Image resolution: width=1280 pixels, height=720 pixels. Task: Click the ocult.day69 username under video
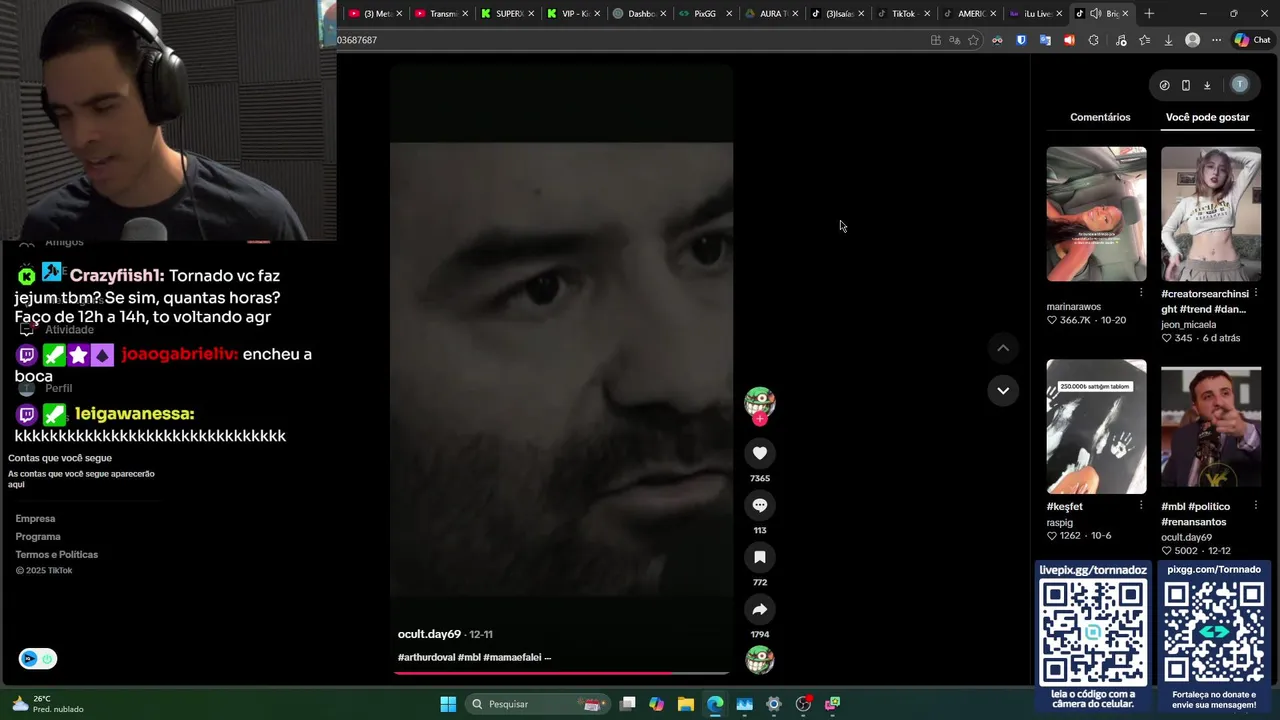pos(429,634)
